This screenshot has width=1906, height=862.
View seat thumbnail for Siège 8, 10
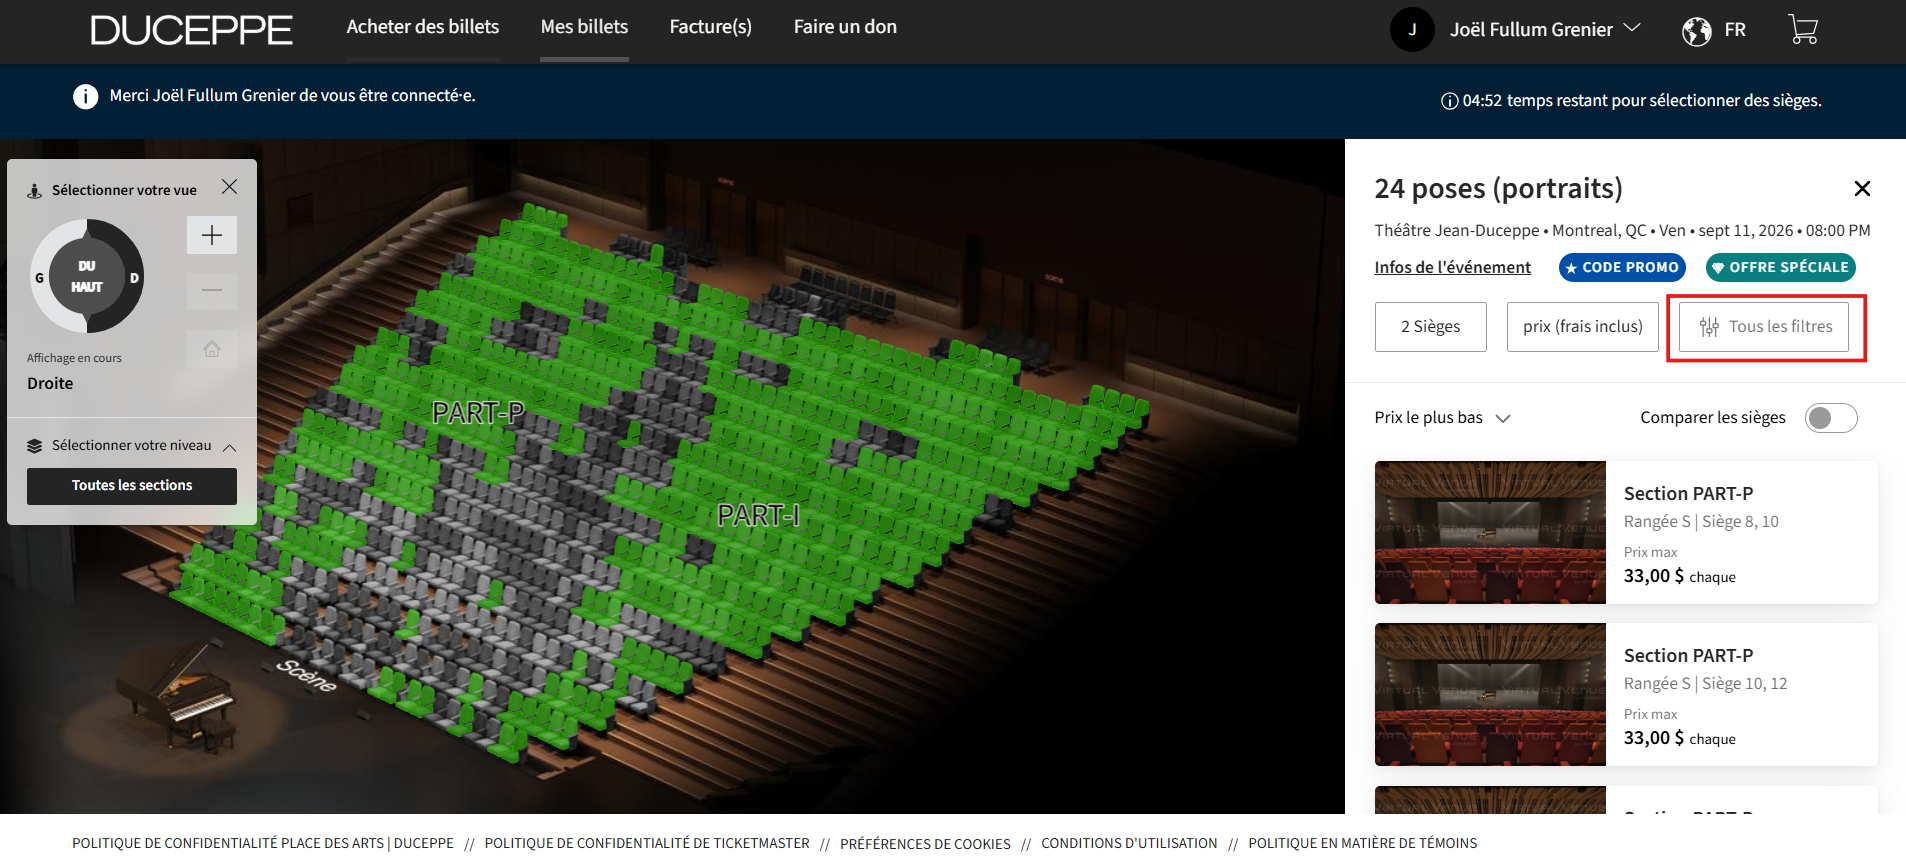pos(1490,533)
